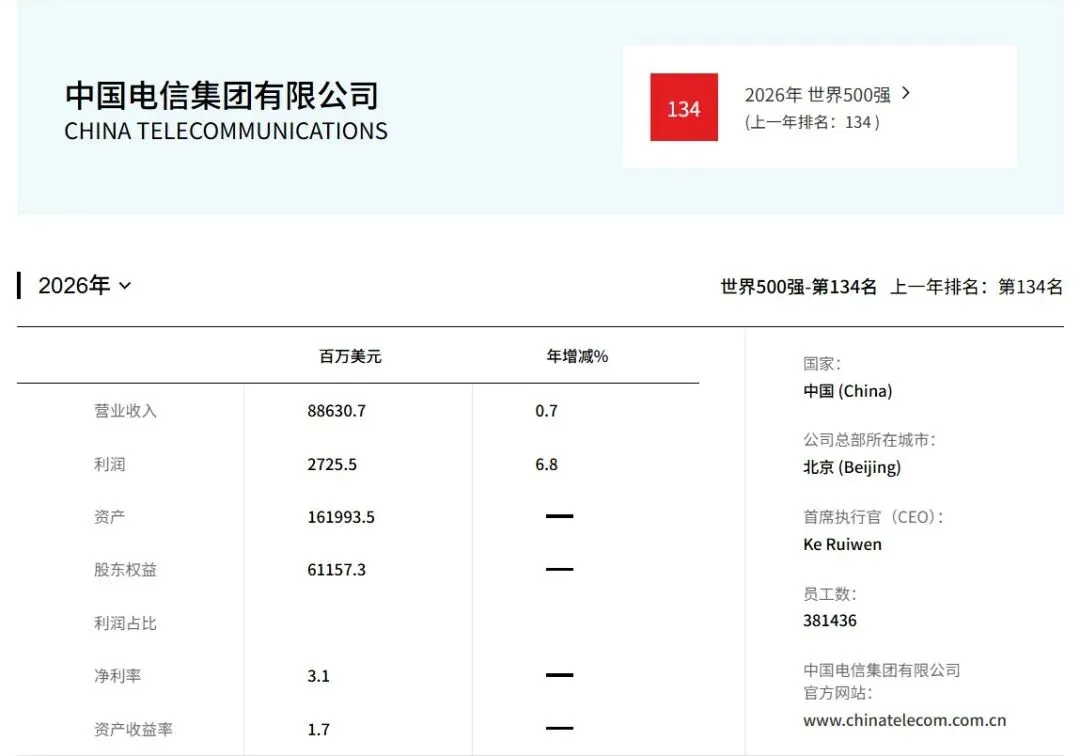Click (上一年排名：134) in the rank card
Viewport: 1080px width, 756px height.
812,122
